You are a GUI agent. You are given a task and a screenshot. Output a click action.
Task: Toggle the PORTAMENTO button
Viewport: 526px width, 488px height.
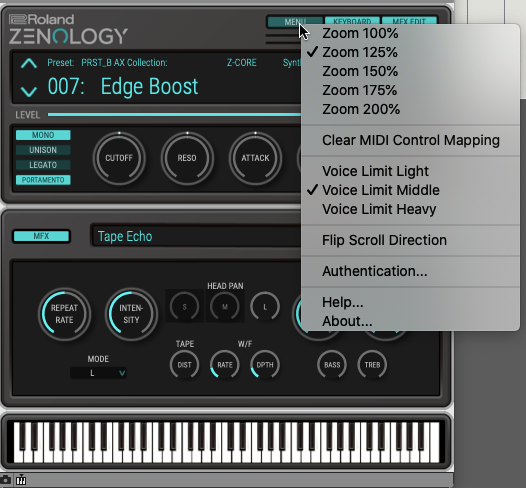coord(43,180)
